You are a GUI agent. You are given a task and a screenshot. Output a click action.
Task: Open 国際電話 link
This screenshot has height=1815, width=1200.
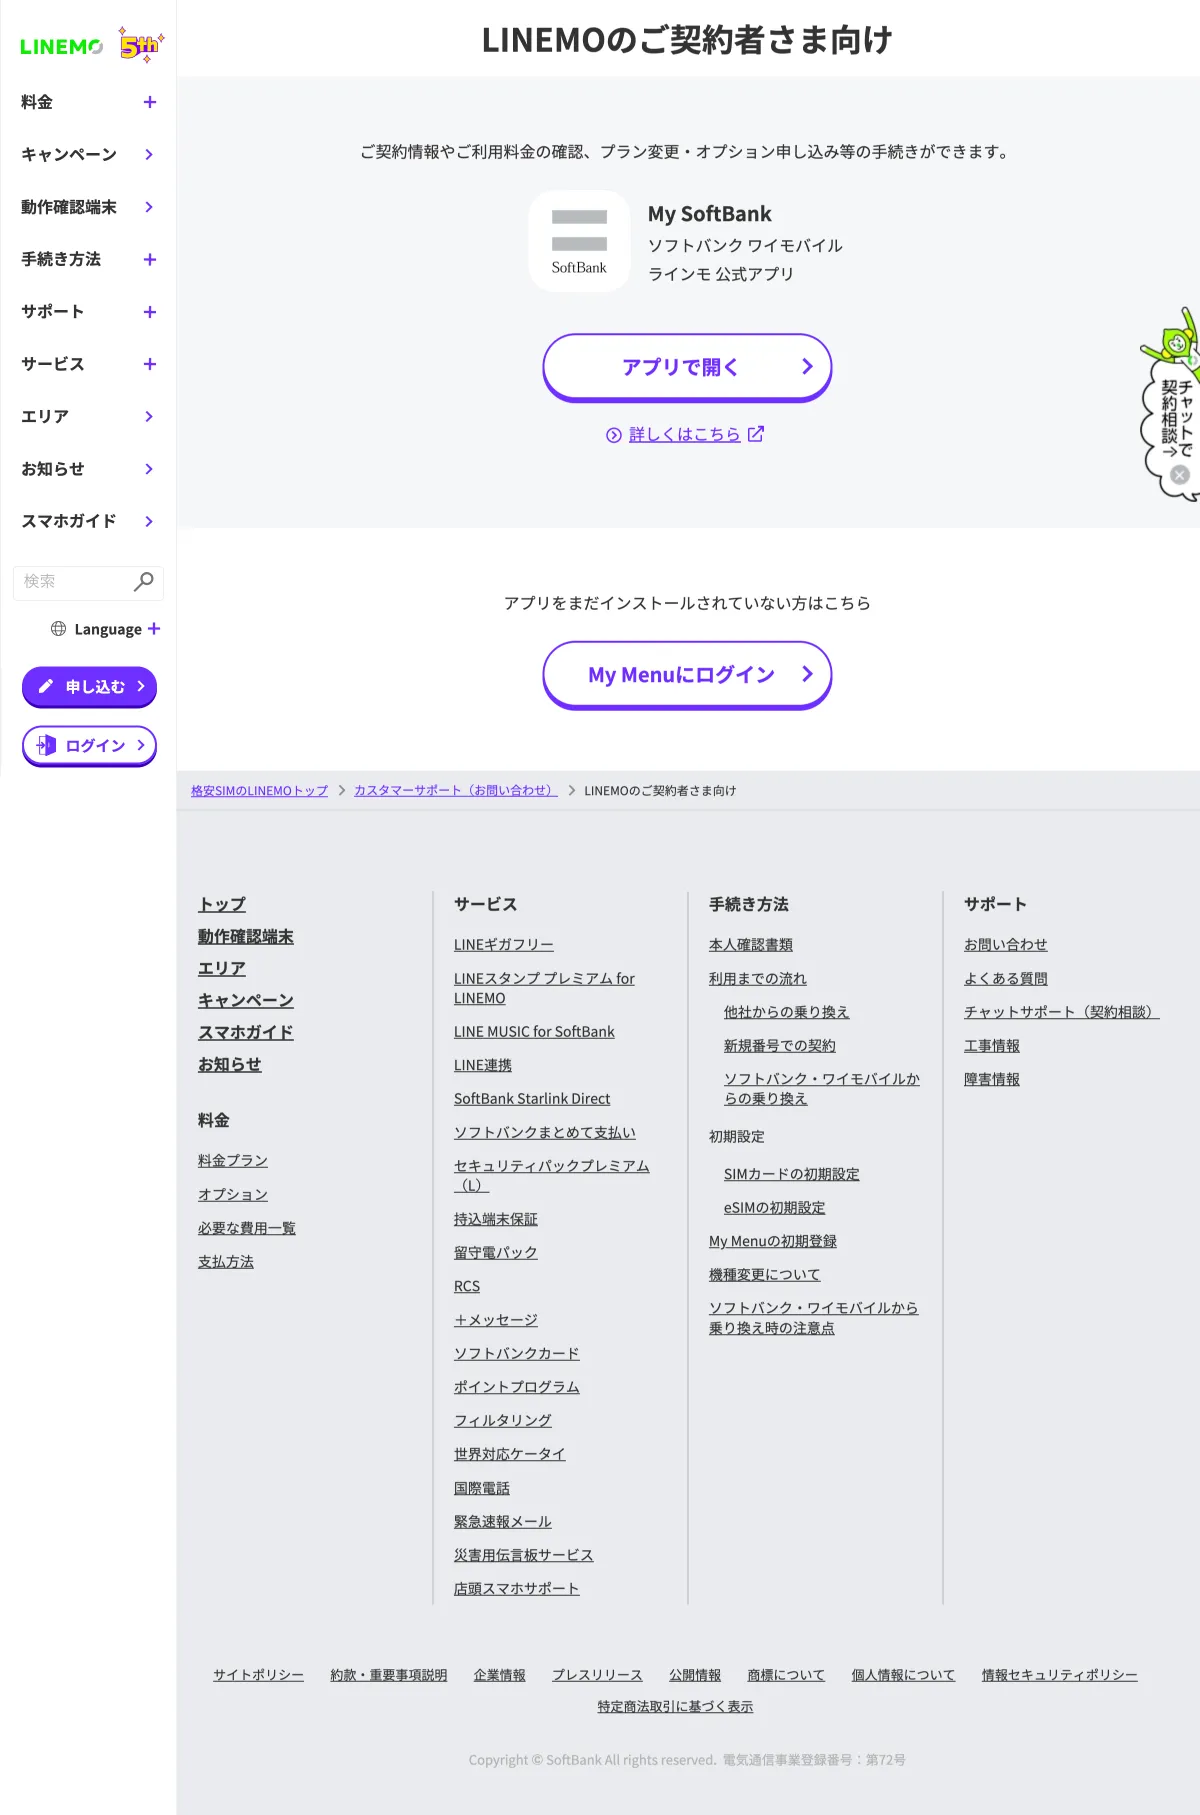(x=482, y=1488)
